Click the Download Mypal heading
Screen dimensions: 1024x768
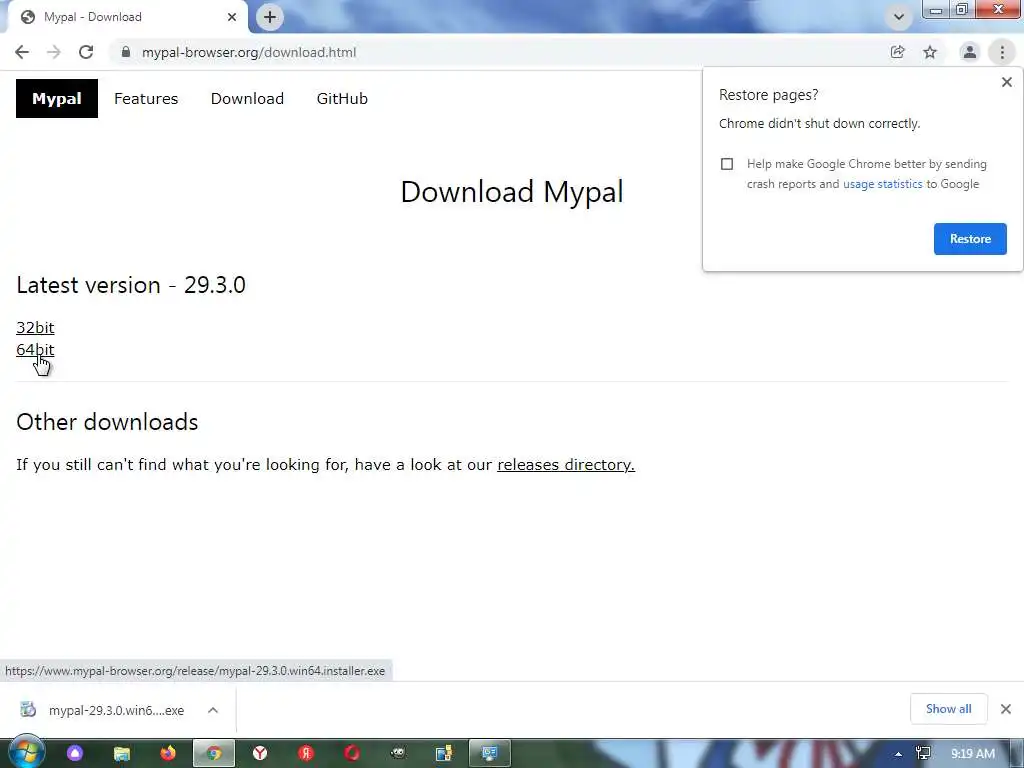(x=512, y=192)
